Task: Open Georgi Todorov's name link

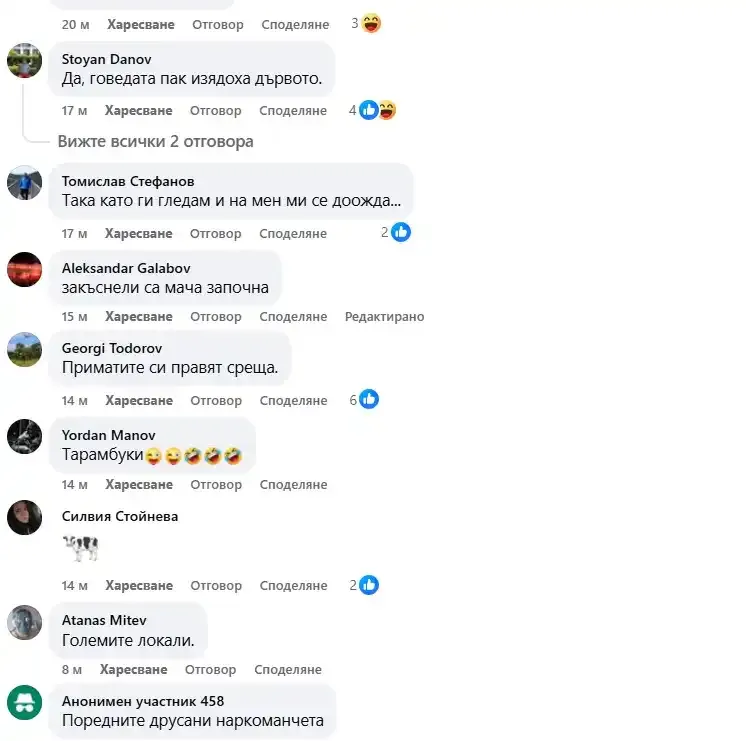Action: click(x=112, y=348)
